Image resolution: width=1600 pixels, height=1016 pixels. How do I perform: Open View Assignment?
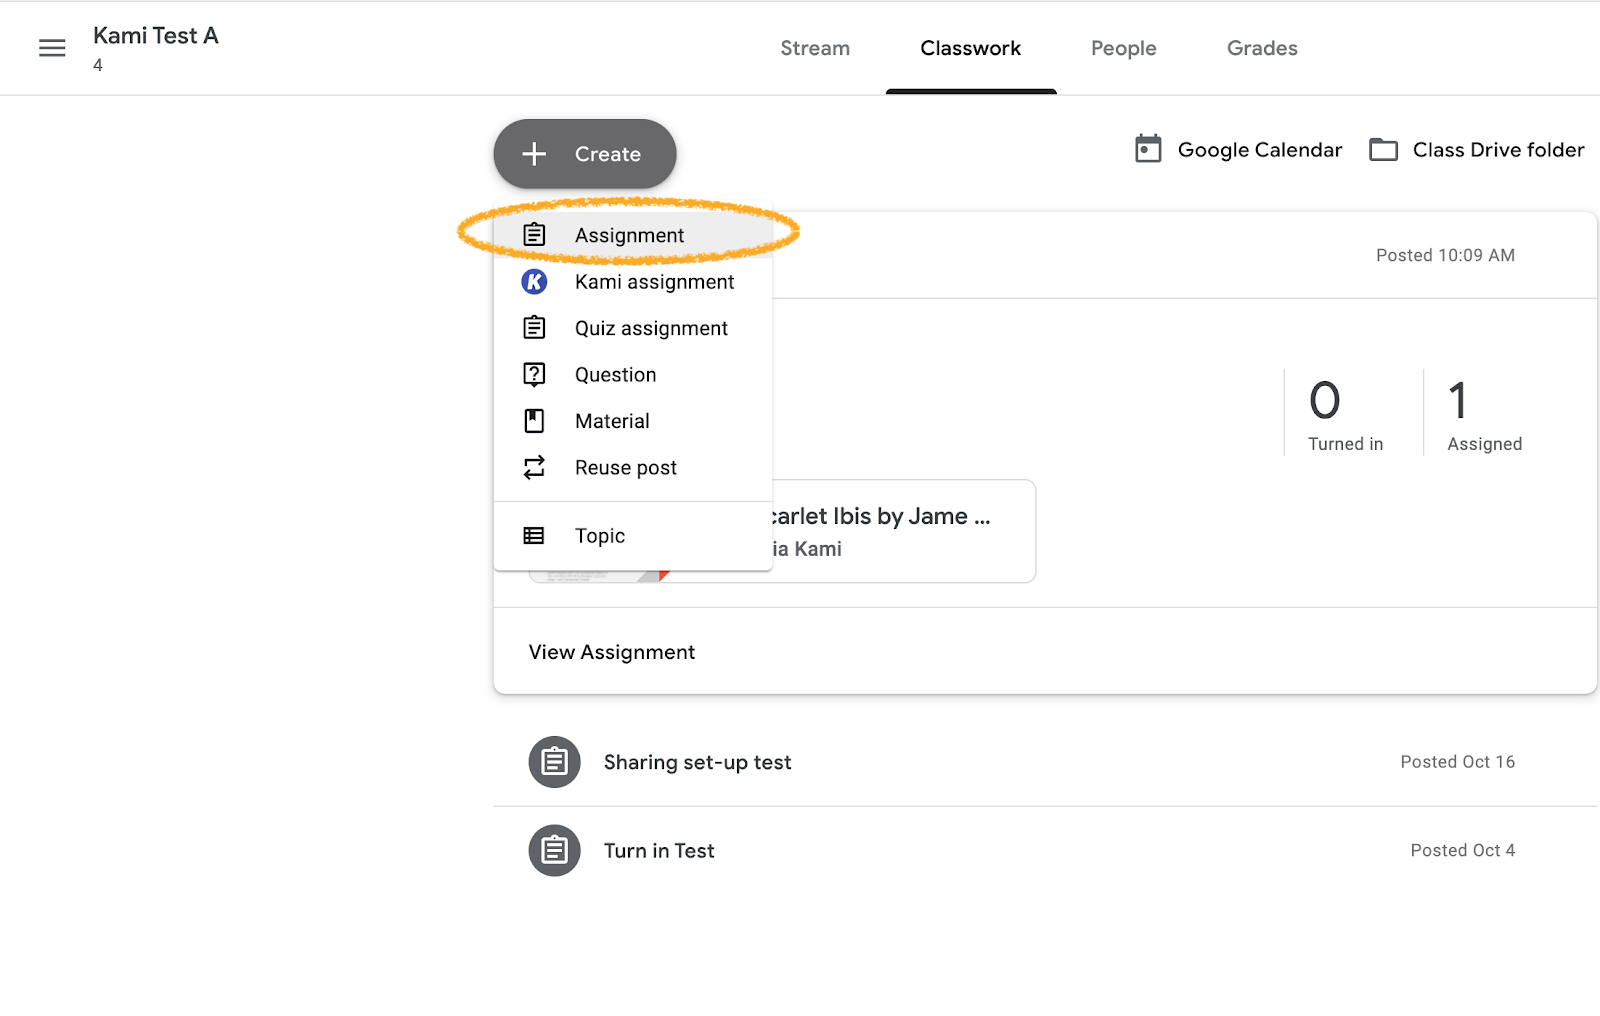pos(611,651)
